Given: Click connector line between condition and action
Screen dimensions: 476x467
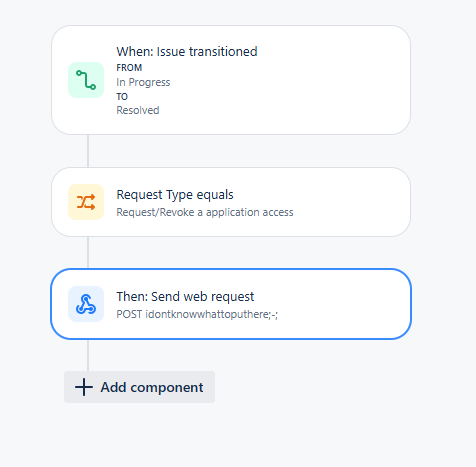Looking at the screenshot, I should [88, 253].
